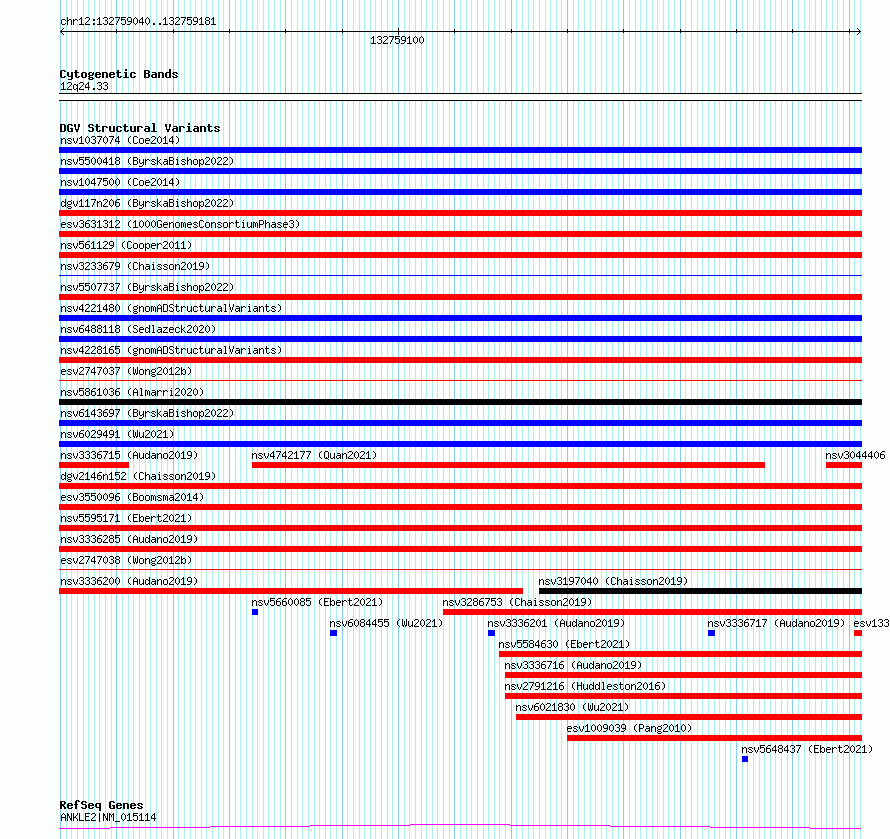Select the blue square marker under nsv6084455
Viewport: 890px width, 839px height.
333,633
